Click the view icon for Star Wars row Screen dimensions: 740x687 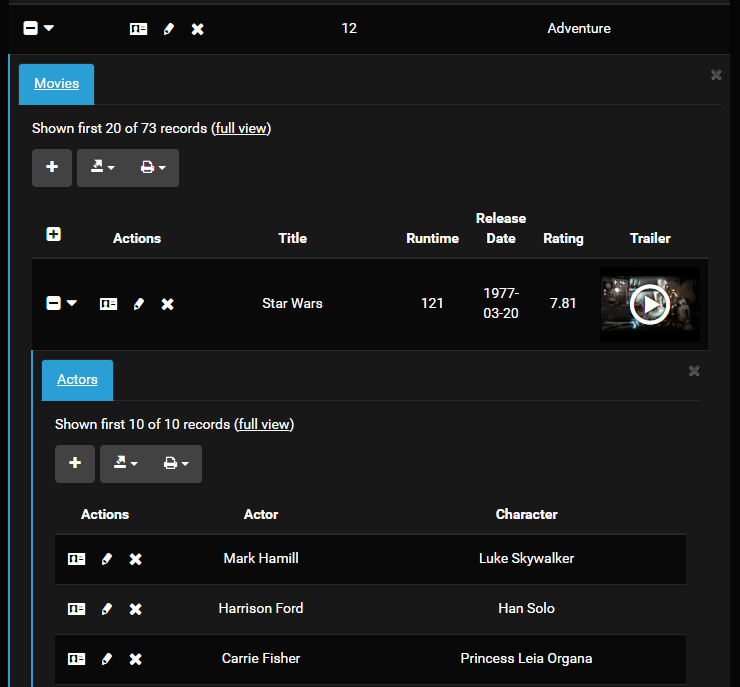click(108, 304)
